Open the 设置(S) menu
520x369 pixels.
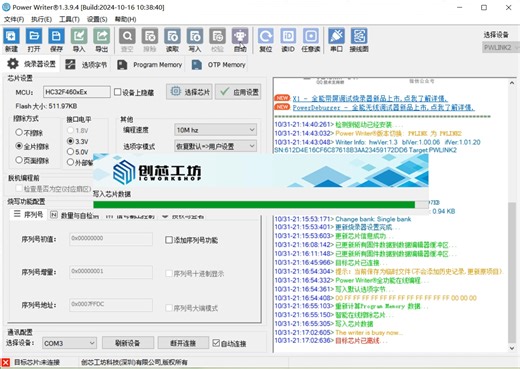[97, 19]
